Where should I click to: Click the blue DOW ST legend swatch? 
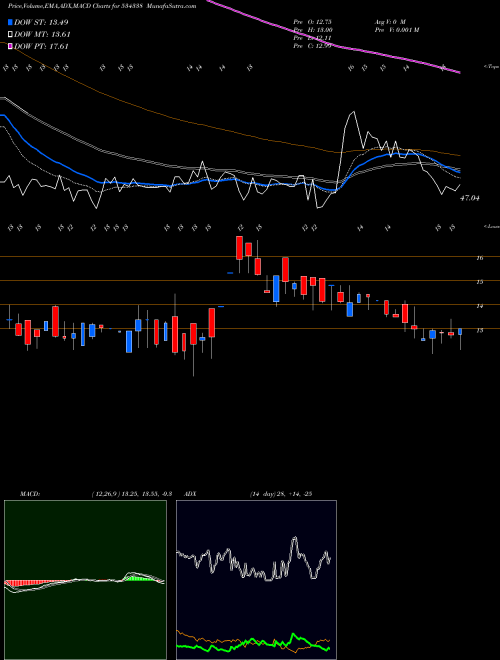(x=11, y=22)
